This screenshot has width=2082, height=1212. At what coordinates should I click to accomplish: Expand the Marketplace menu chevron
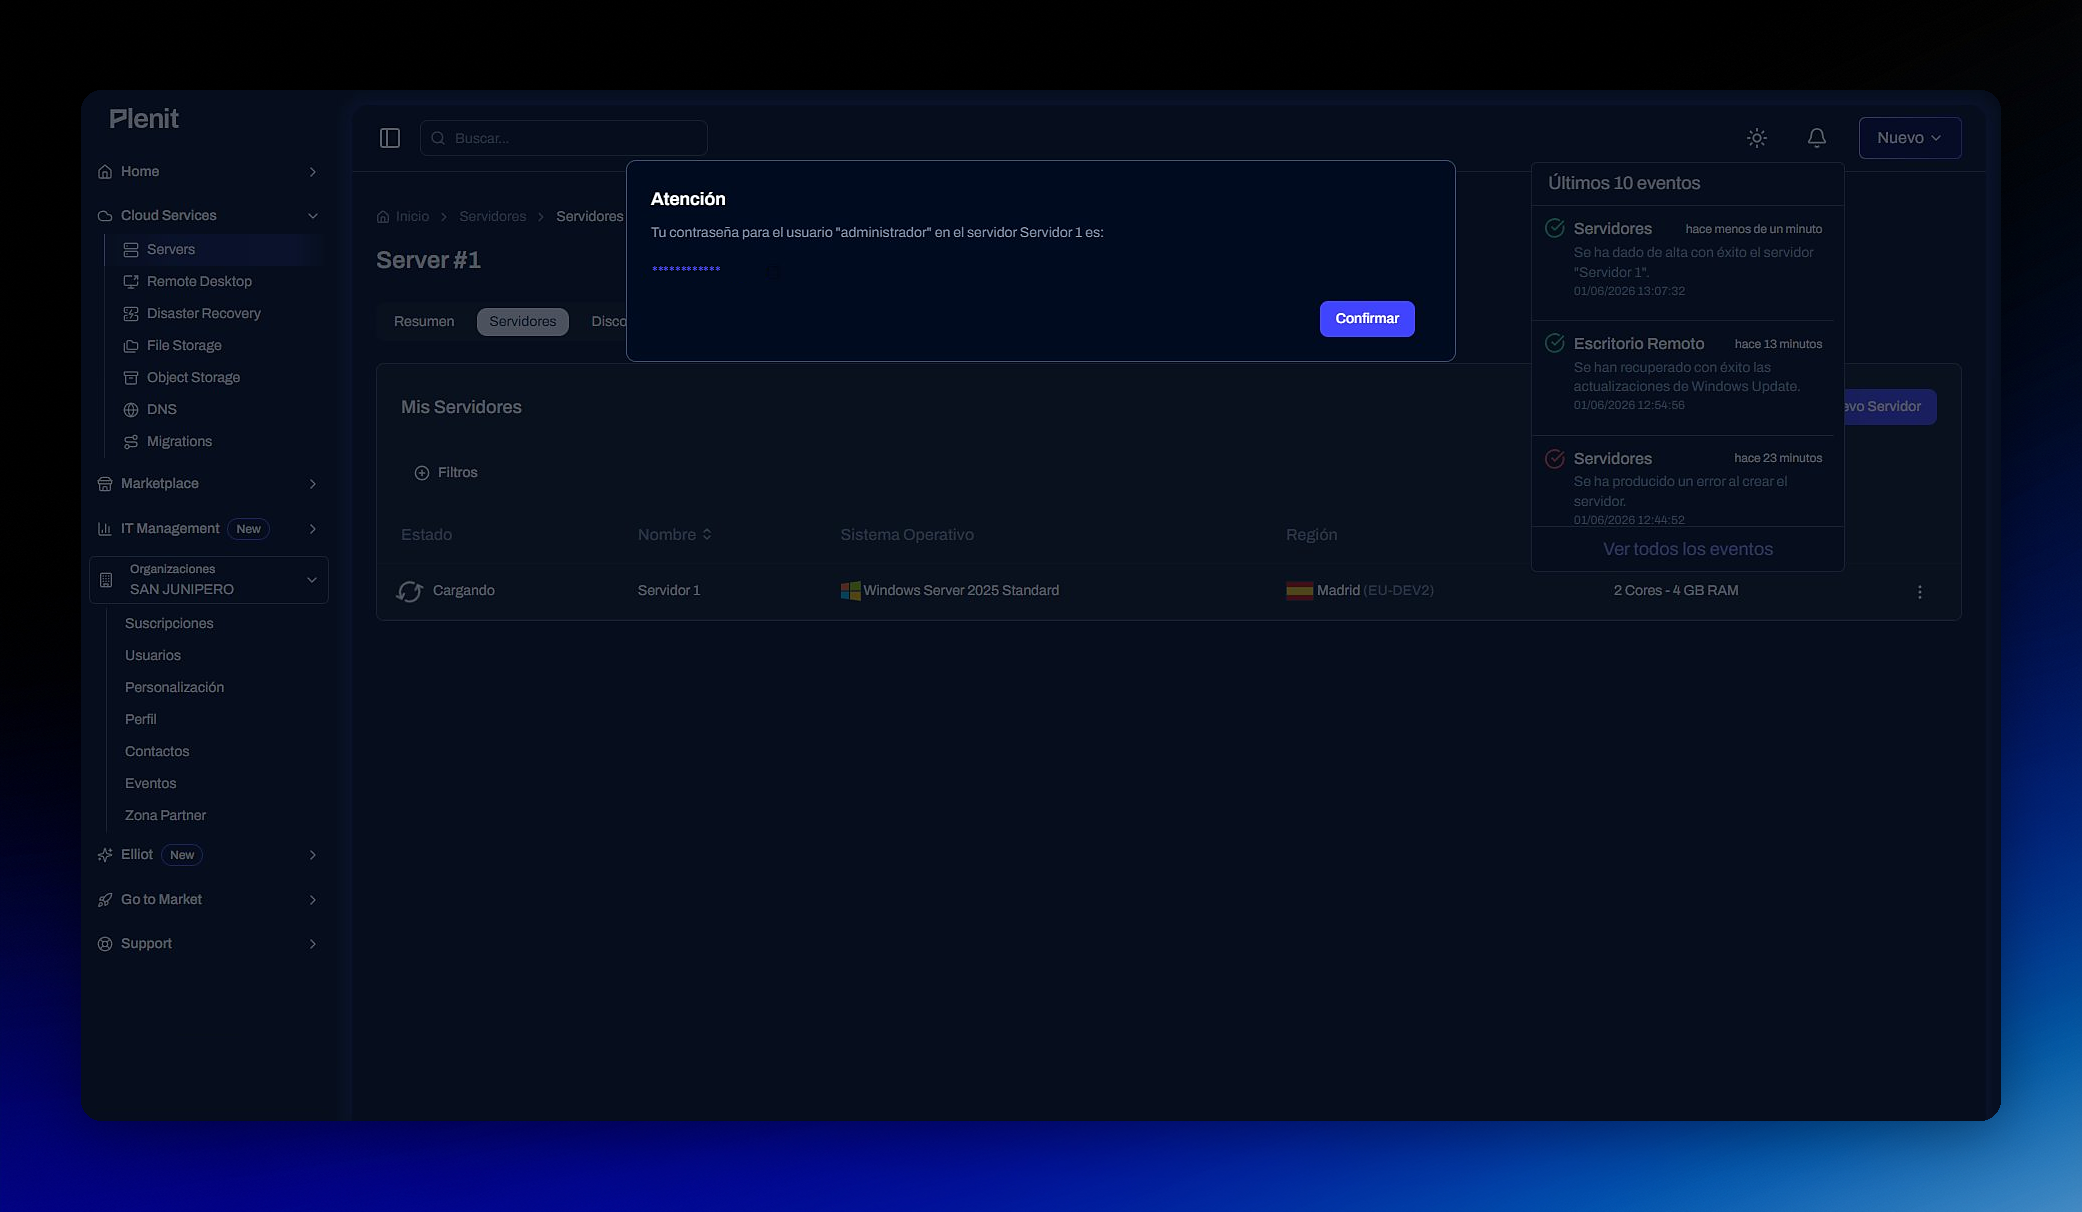(x=313, y=484)
